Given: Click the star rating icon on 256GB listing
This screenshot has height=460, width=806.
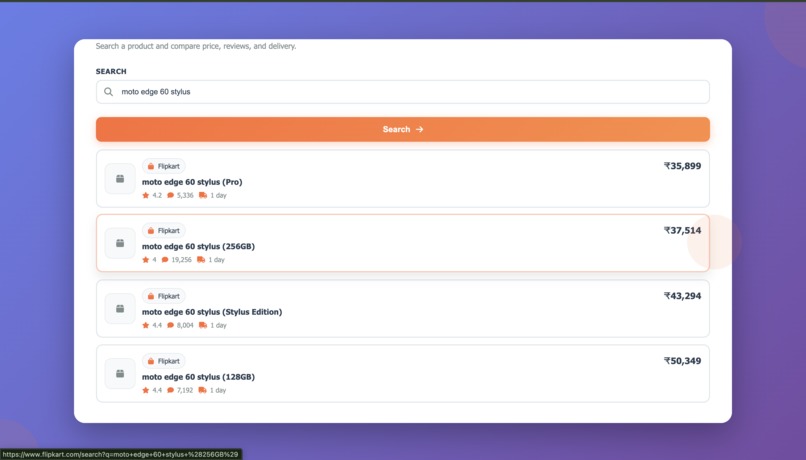Looking at the screenshot, I should coord(145,260).
